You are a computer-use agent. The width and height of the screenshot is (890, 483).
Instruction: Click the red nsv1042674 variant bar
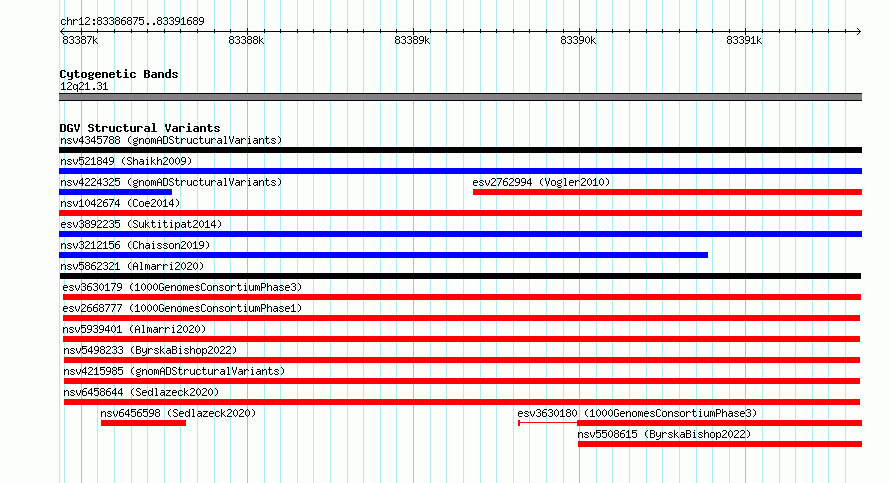460,213
